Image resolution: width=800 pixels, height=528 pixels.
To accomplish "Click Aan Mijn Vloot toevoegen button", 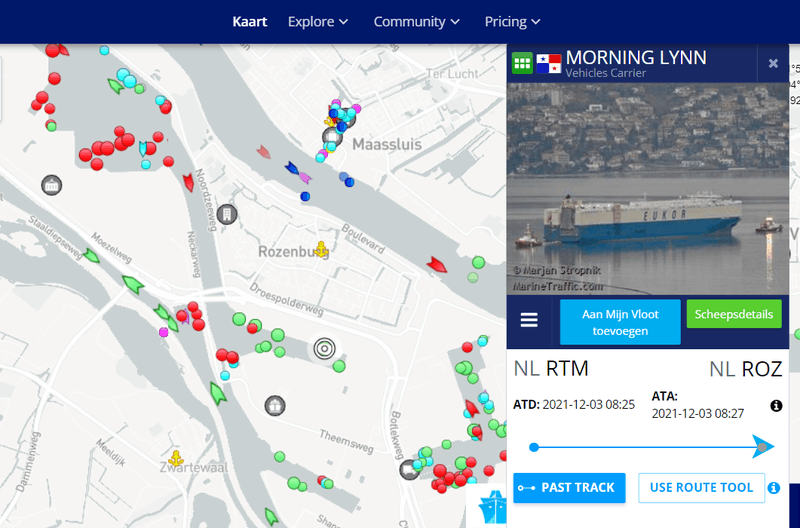I will point(620,322).
